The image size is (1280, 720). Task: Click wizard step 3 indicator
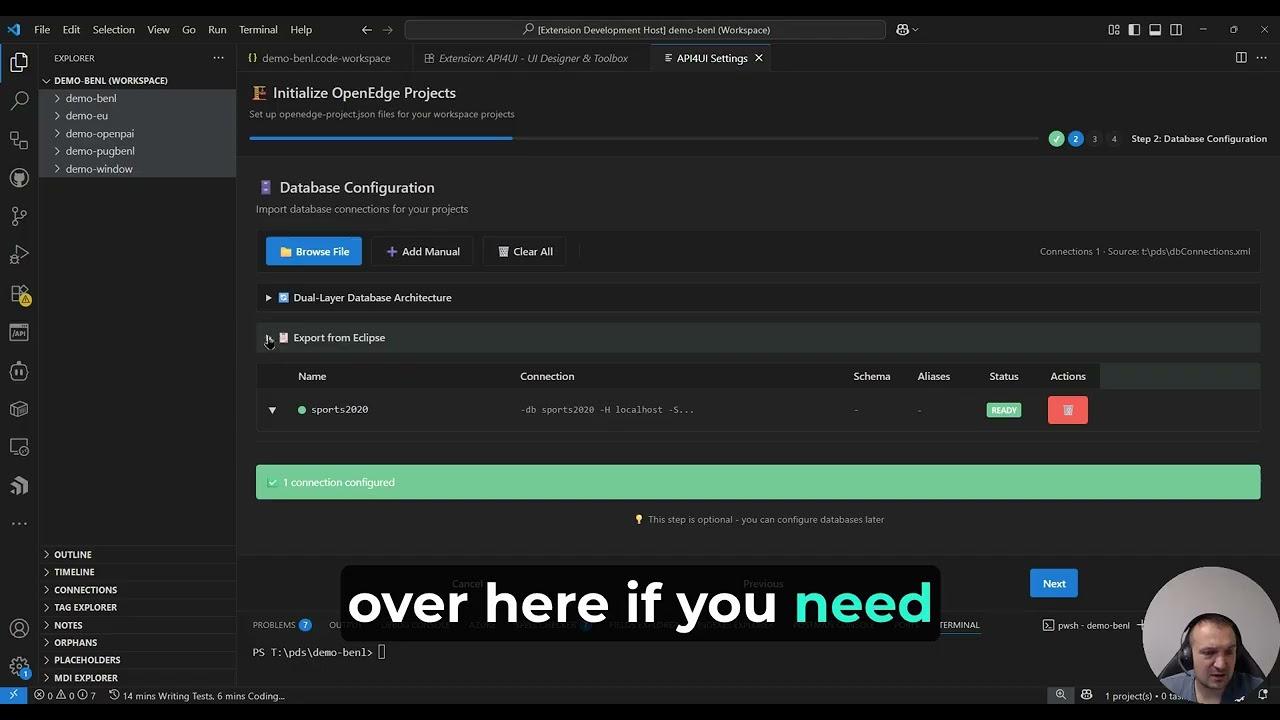1094,139
